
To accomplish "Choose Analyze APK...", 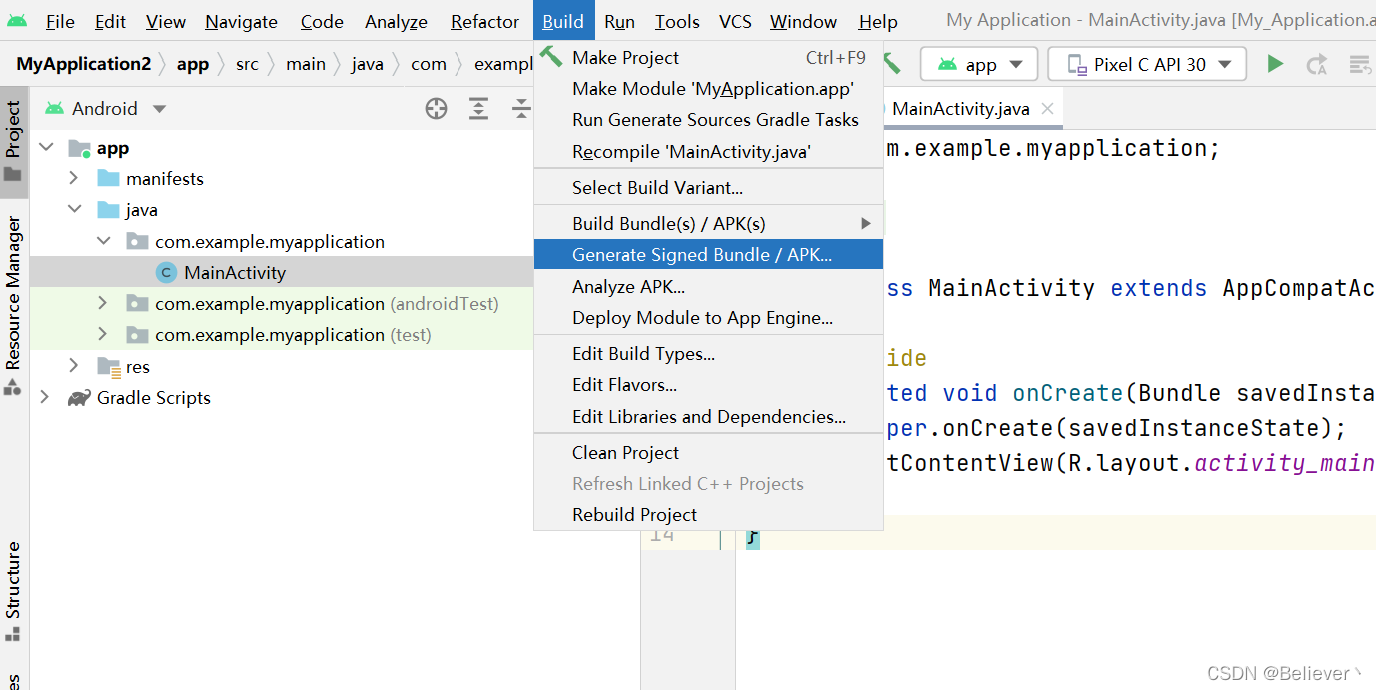I will (708, 287).
